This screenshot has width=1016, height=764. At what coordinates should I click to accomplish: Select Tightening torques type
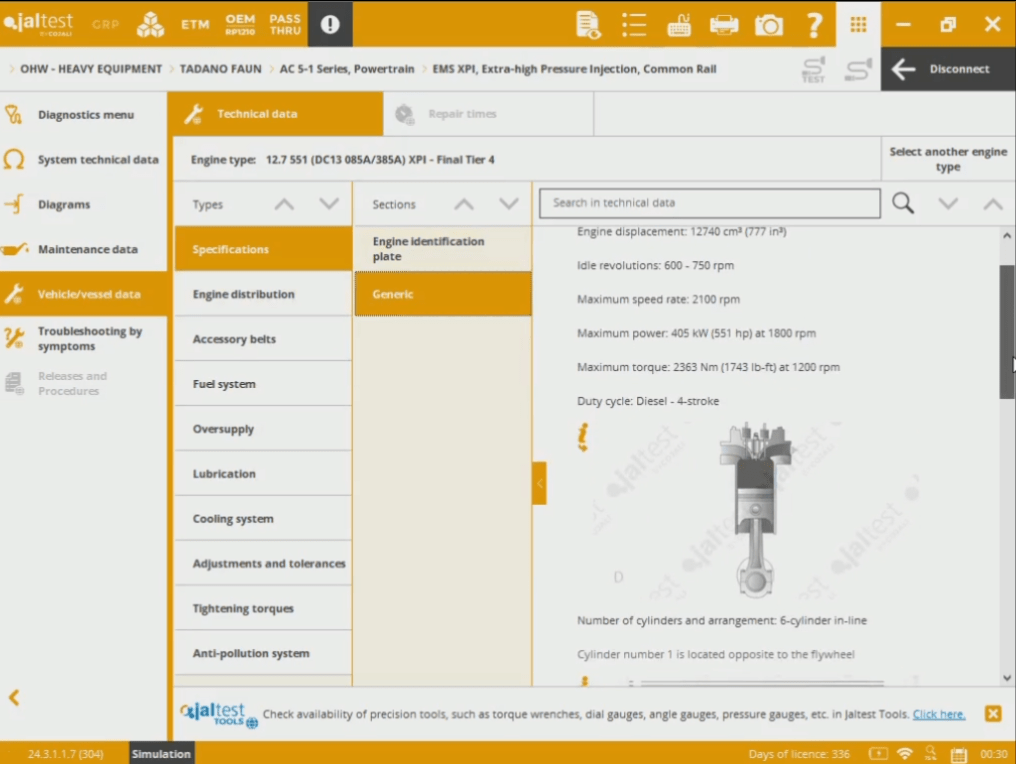coord(263,608)
